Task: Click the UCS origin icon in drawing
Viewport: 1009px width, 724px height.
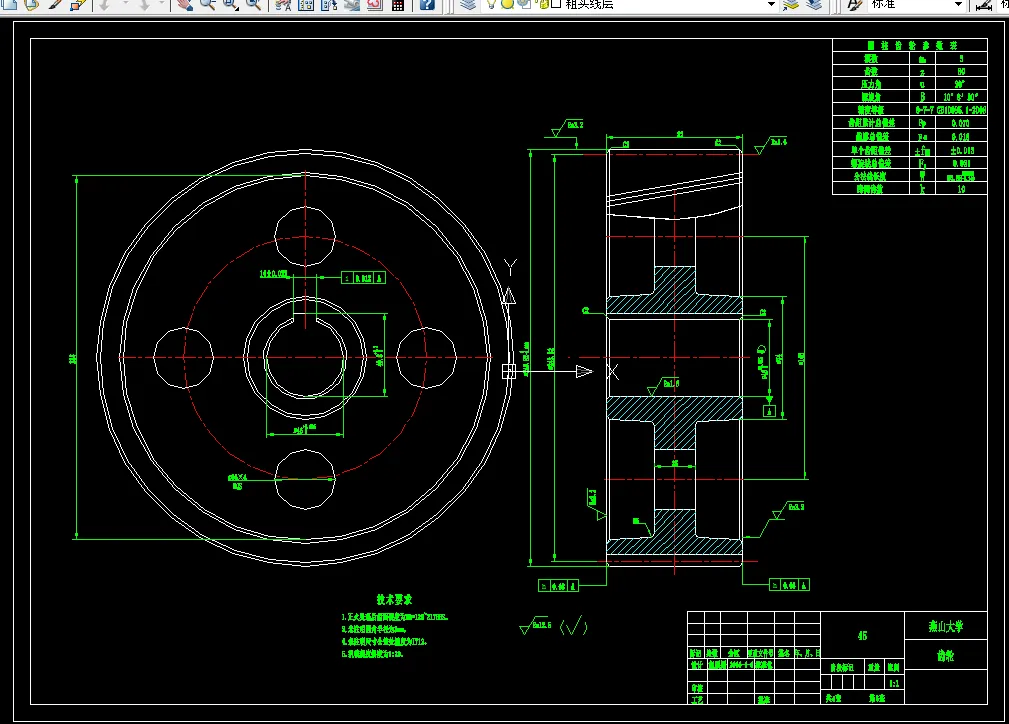Action: pos(509,371)
